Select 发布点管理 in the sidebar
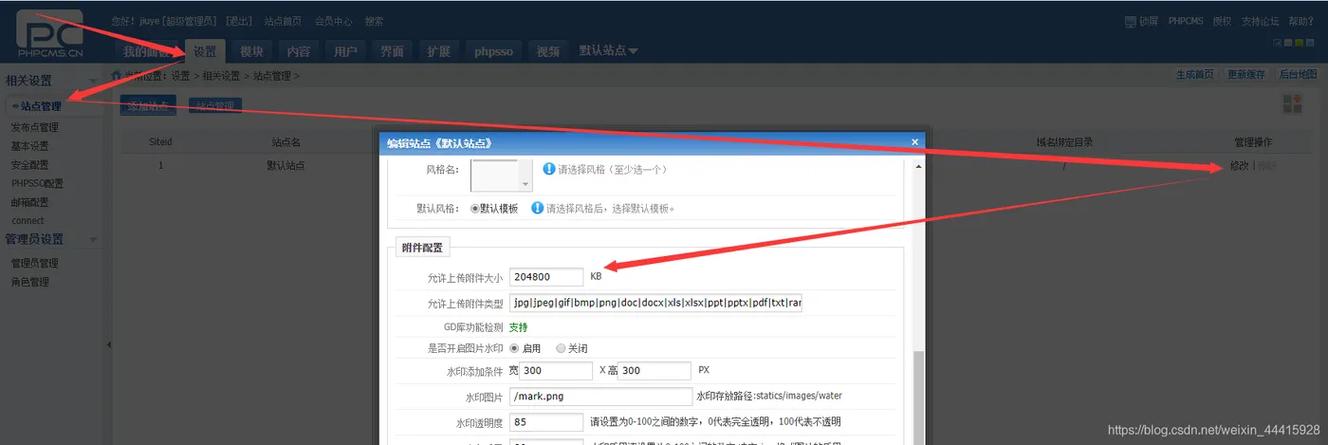 [x=35, y=127]
